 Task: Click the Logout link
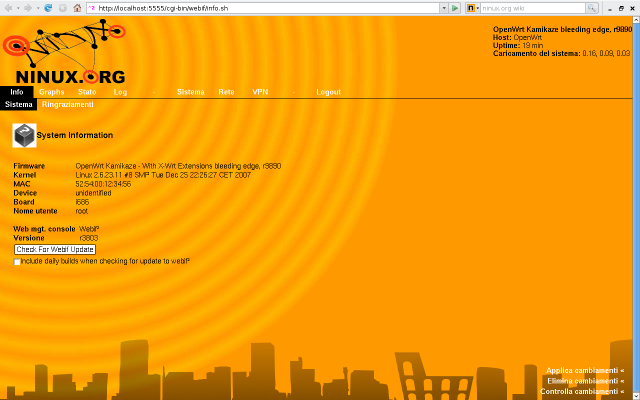tap(328, 92)
